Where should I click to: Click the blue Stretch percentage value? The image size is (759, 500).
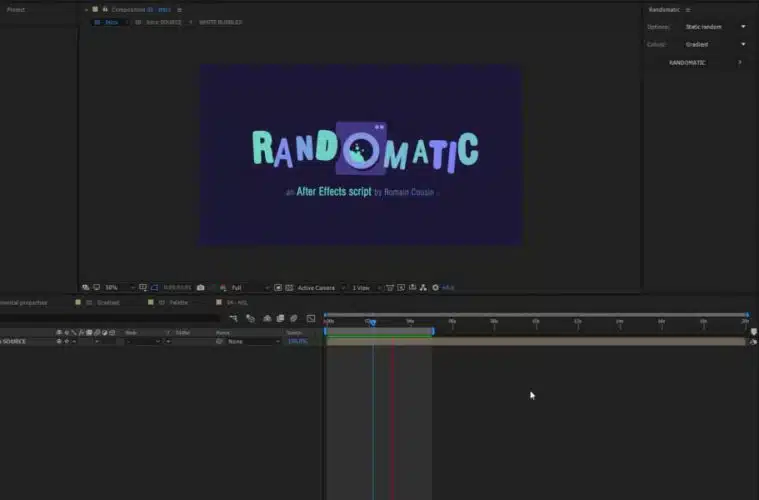(x=297, y=341)
